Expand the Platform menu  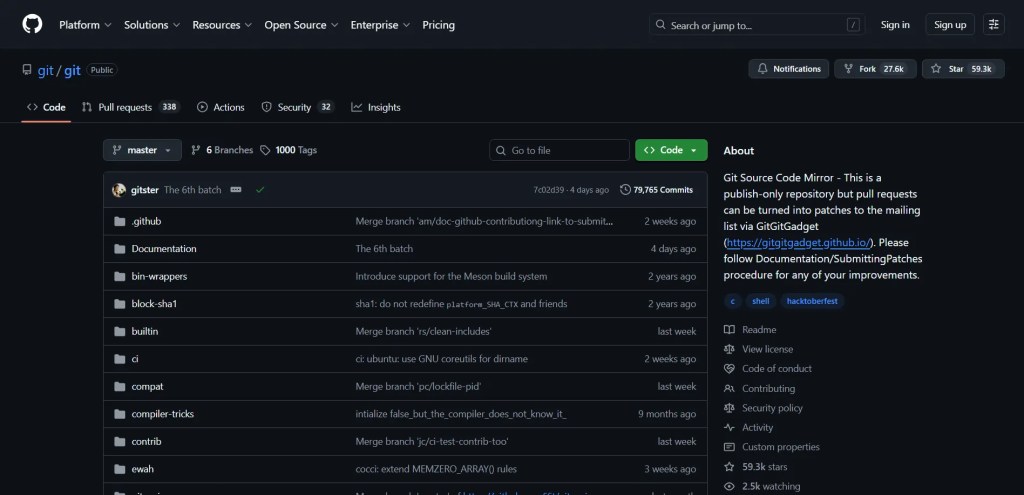[x=84, y=25]
